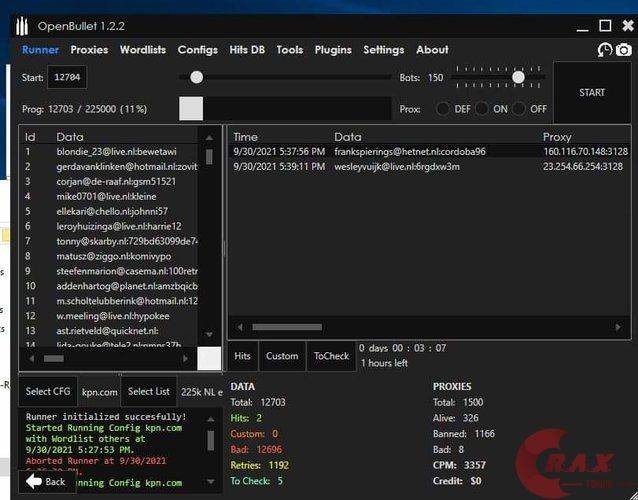Click the run progress bar

pos(285,109)
